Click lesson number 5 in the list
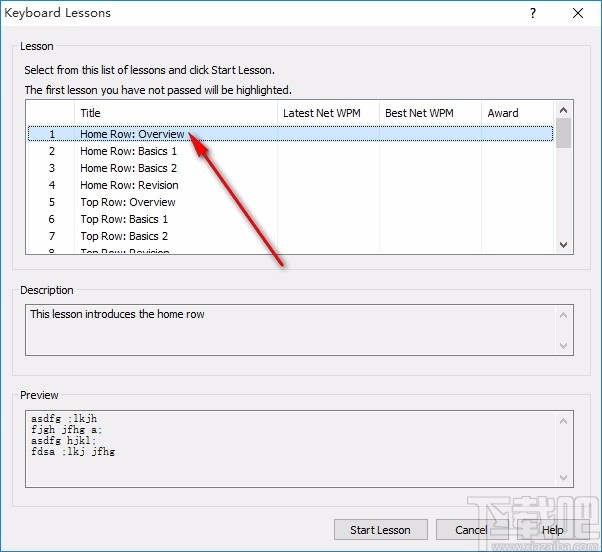 (x=52, y=202)
